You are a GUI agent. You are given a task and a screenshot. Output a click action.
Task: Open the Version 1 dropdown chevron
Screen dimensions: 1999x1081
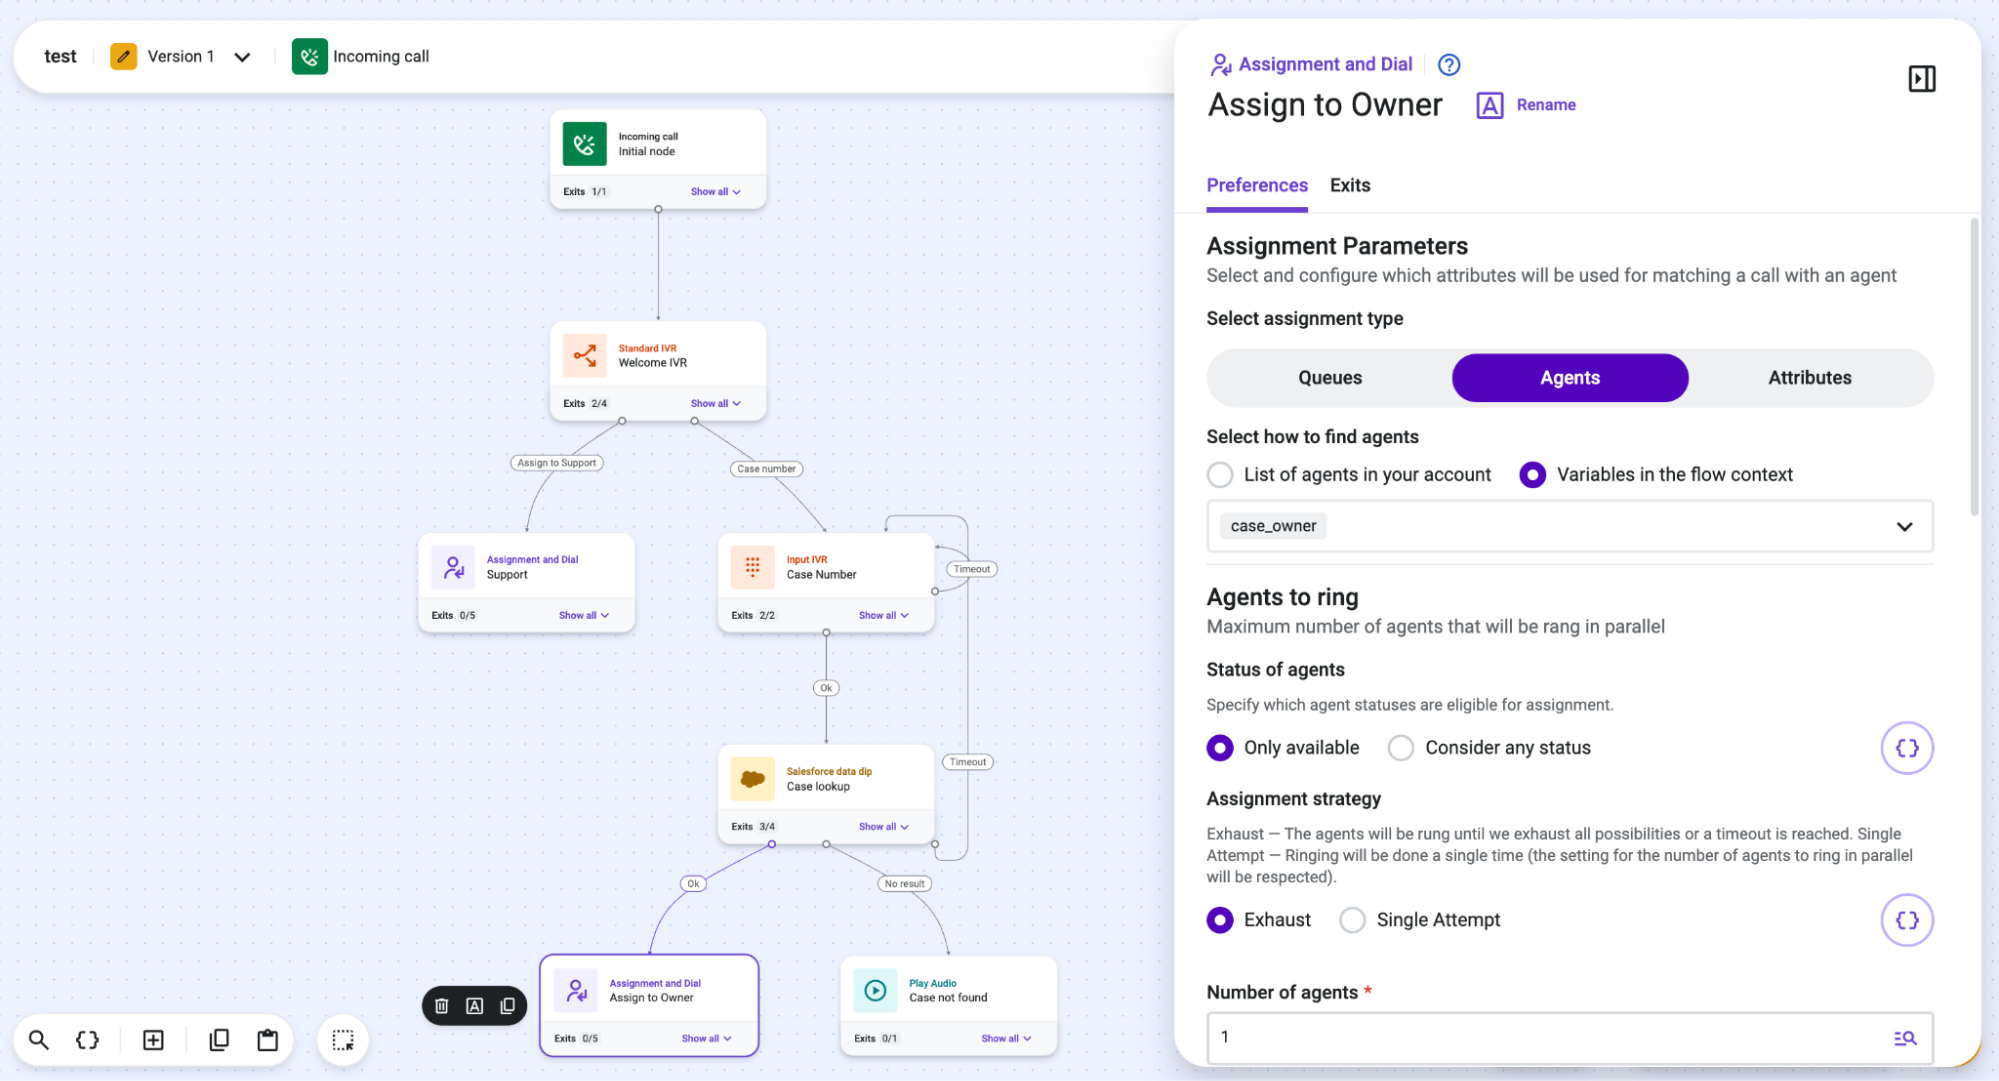pyautogui.click(x=242, y=57)
